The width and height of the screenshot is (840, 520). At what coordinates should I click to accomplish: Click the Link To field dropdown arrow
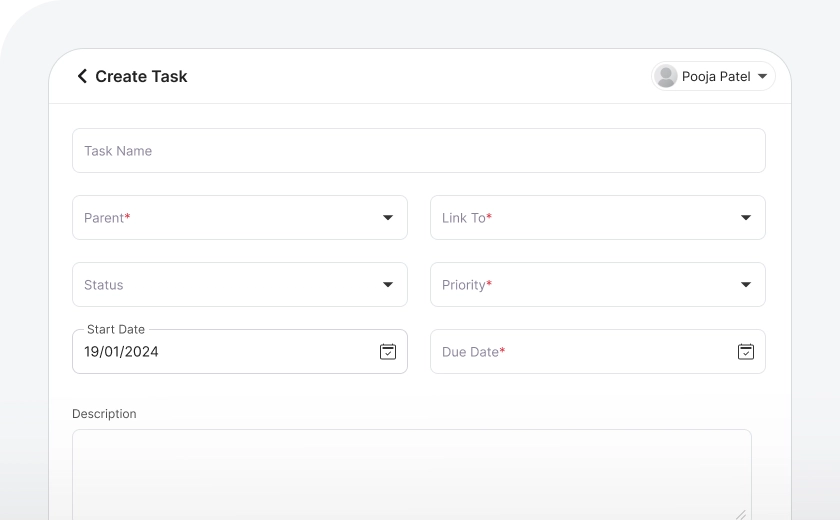746,218
